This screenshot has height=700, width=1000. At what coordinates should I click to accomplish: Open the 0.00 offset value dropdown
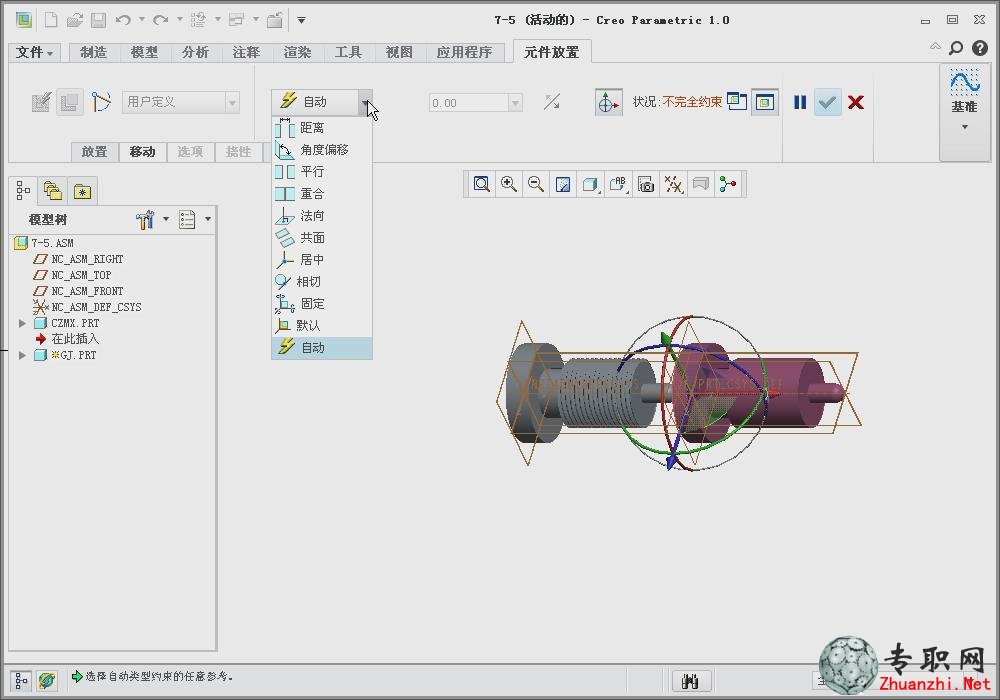click(515, 103)
